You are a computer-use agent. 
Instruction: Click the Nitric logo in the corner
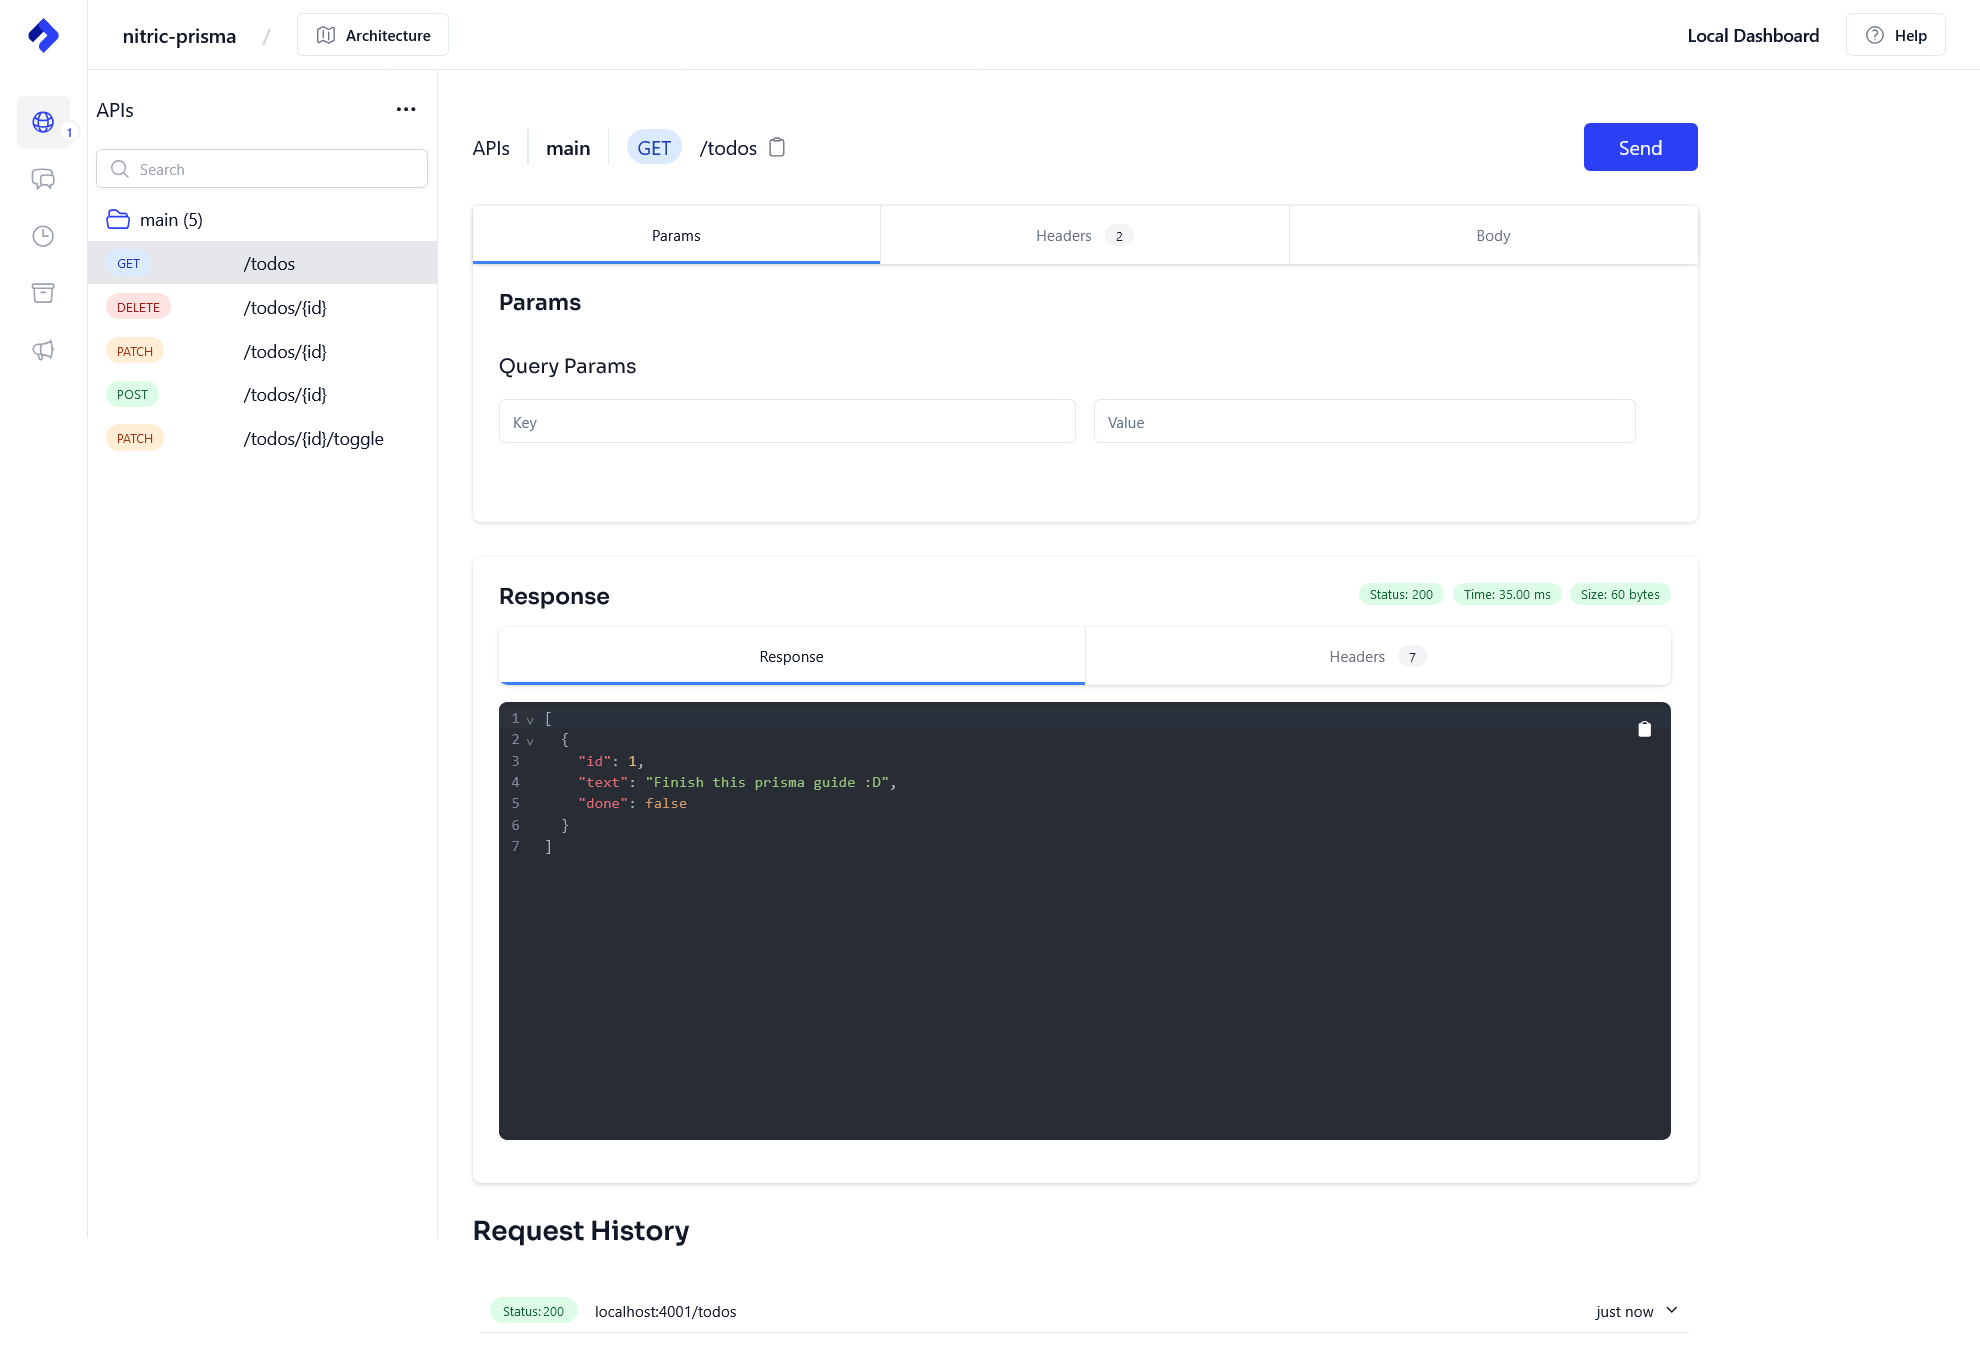tap(43, 35)
